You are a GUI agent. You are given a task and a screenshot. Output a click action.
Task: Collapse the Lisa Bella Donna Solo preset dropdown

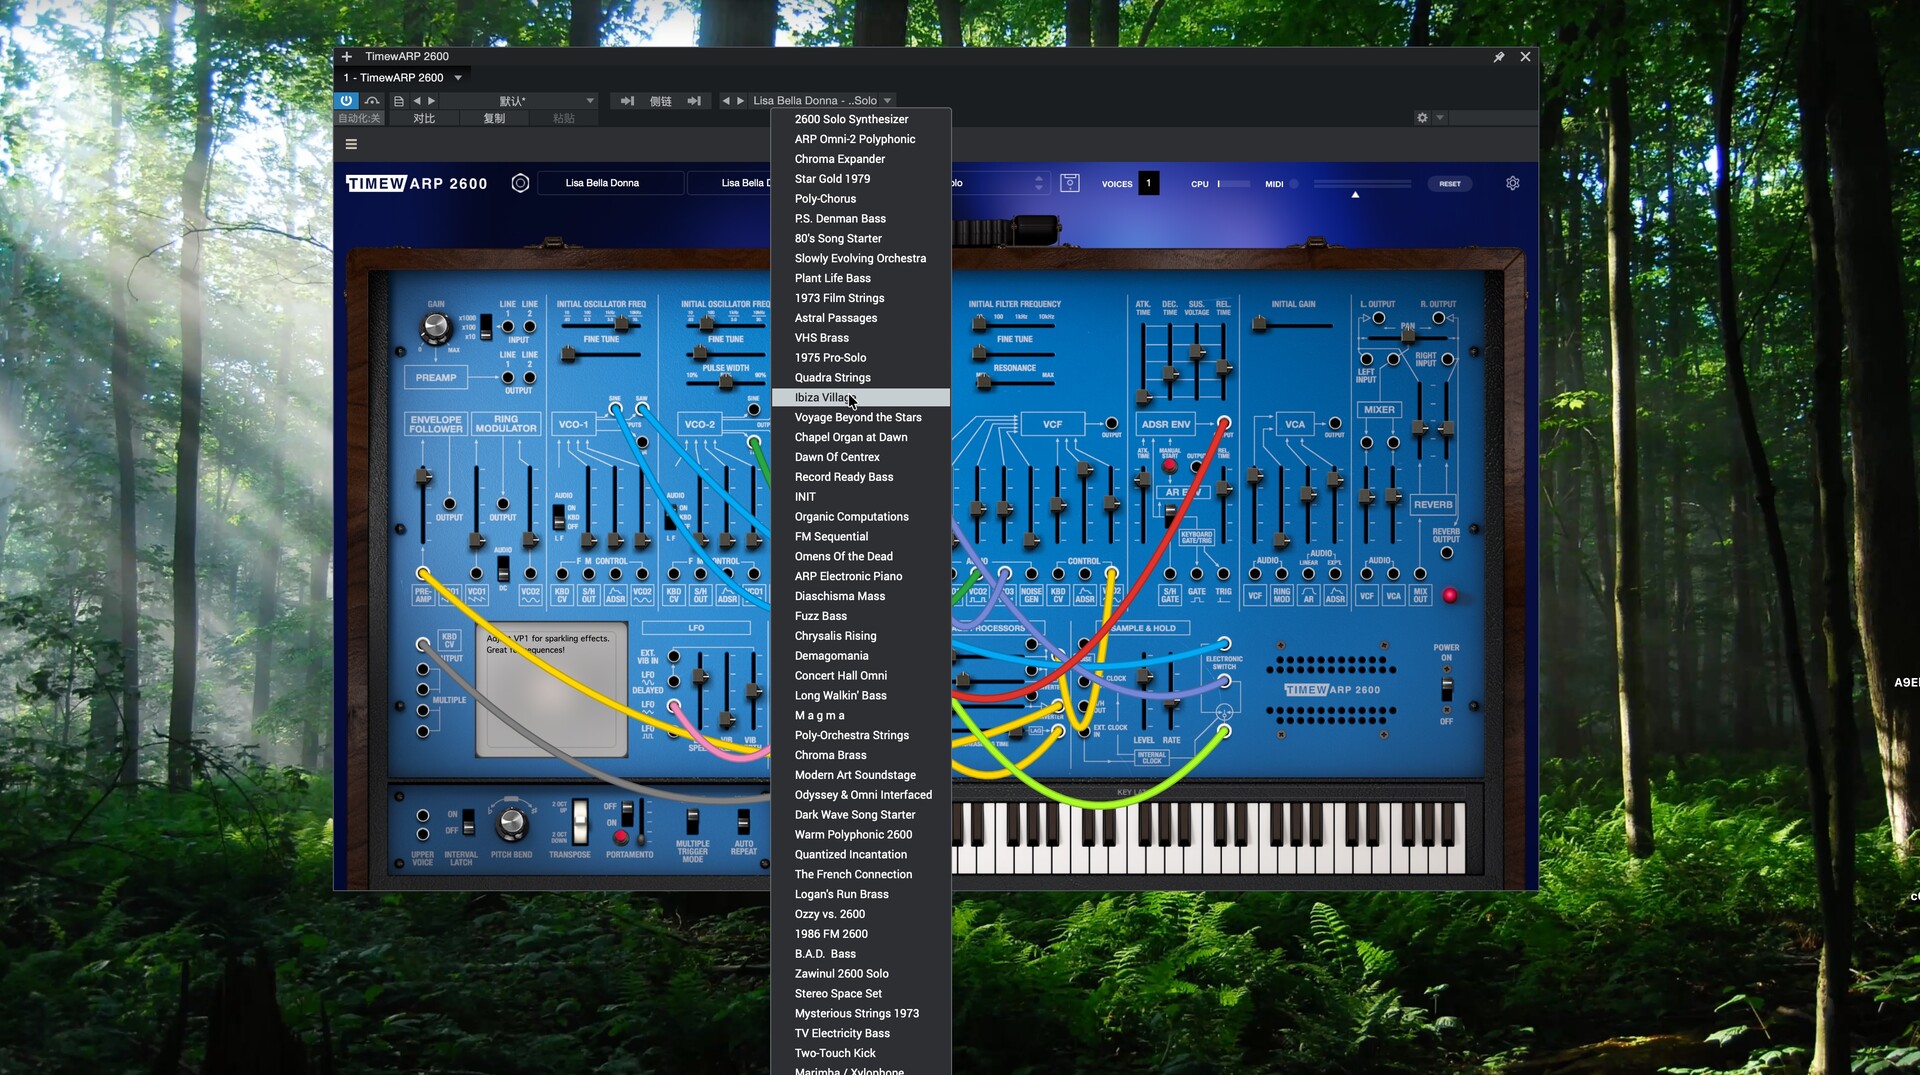(887, 101)
